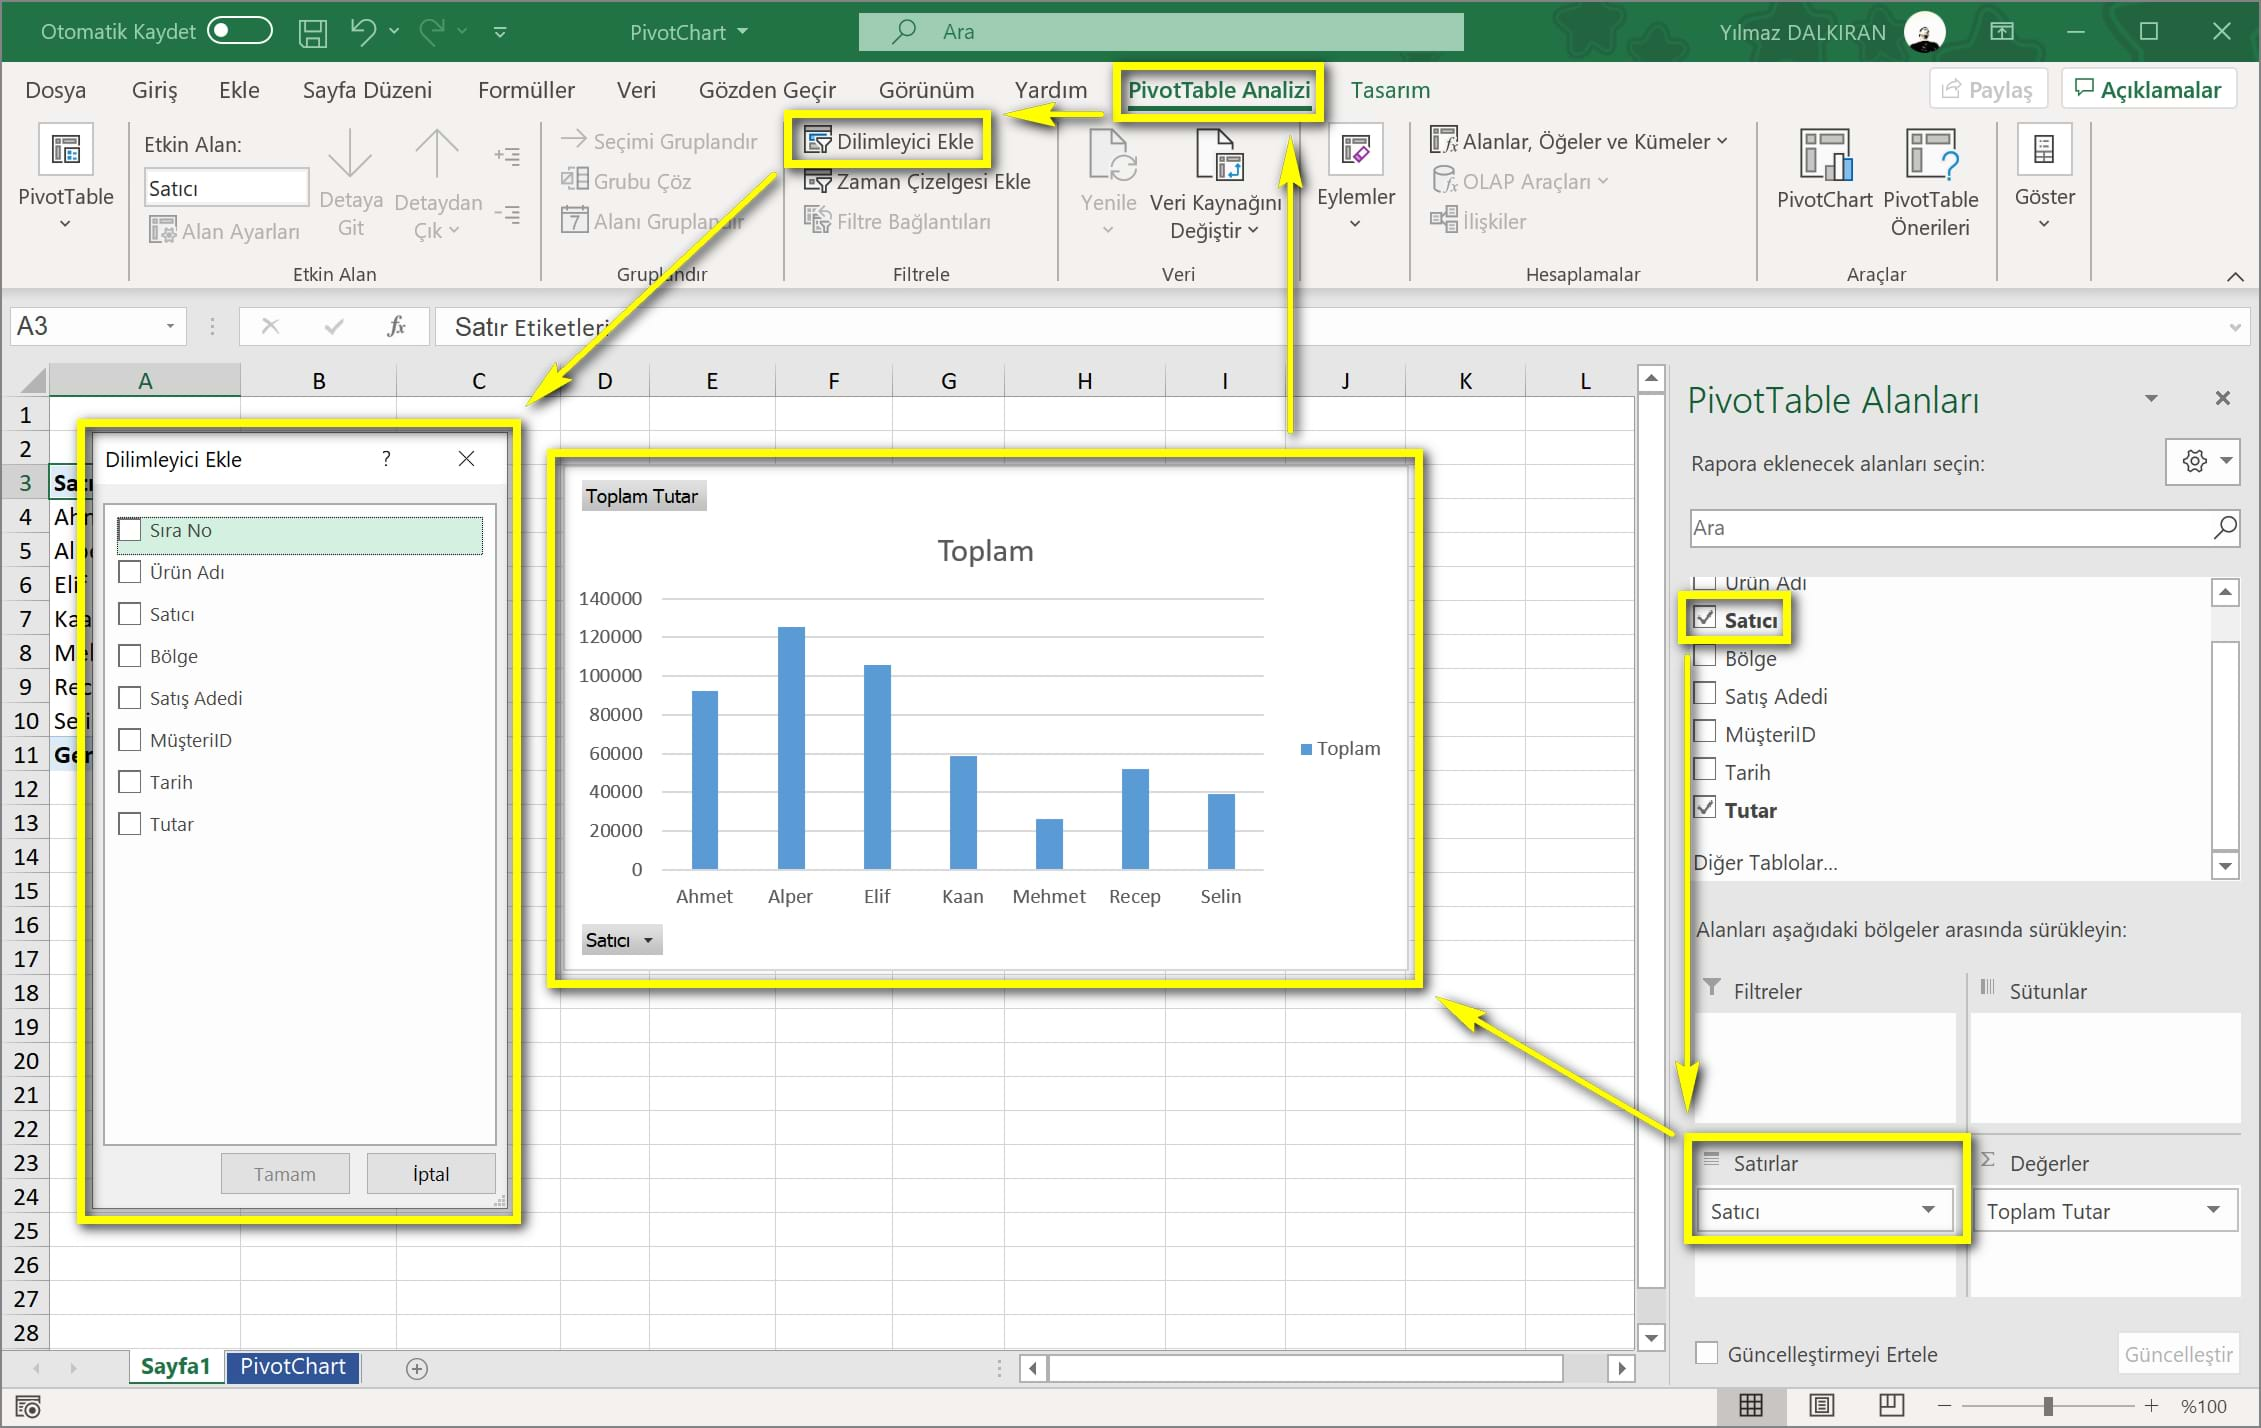This screenshot has width=2261, height=1428.
Task: Enable Güncelleştirmeyi Ertele checkbox
Action: pos(1707,1353)
